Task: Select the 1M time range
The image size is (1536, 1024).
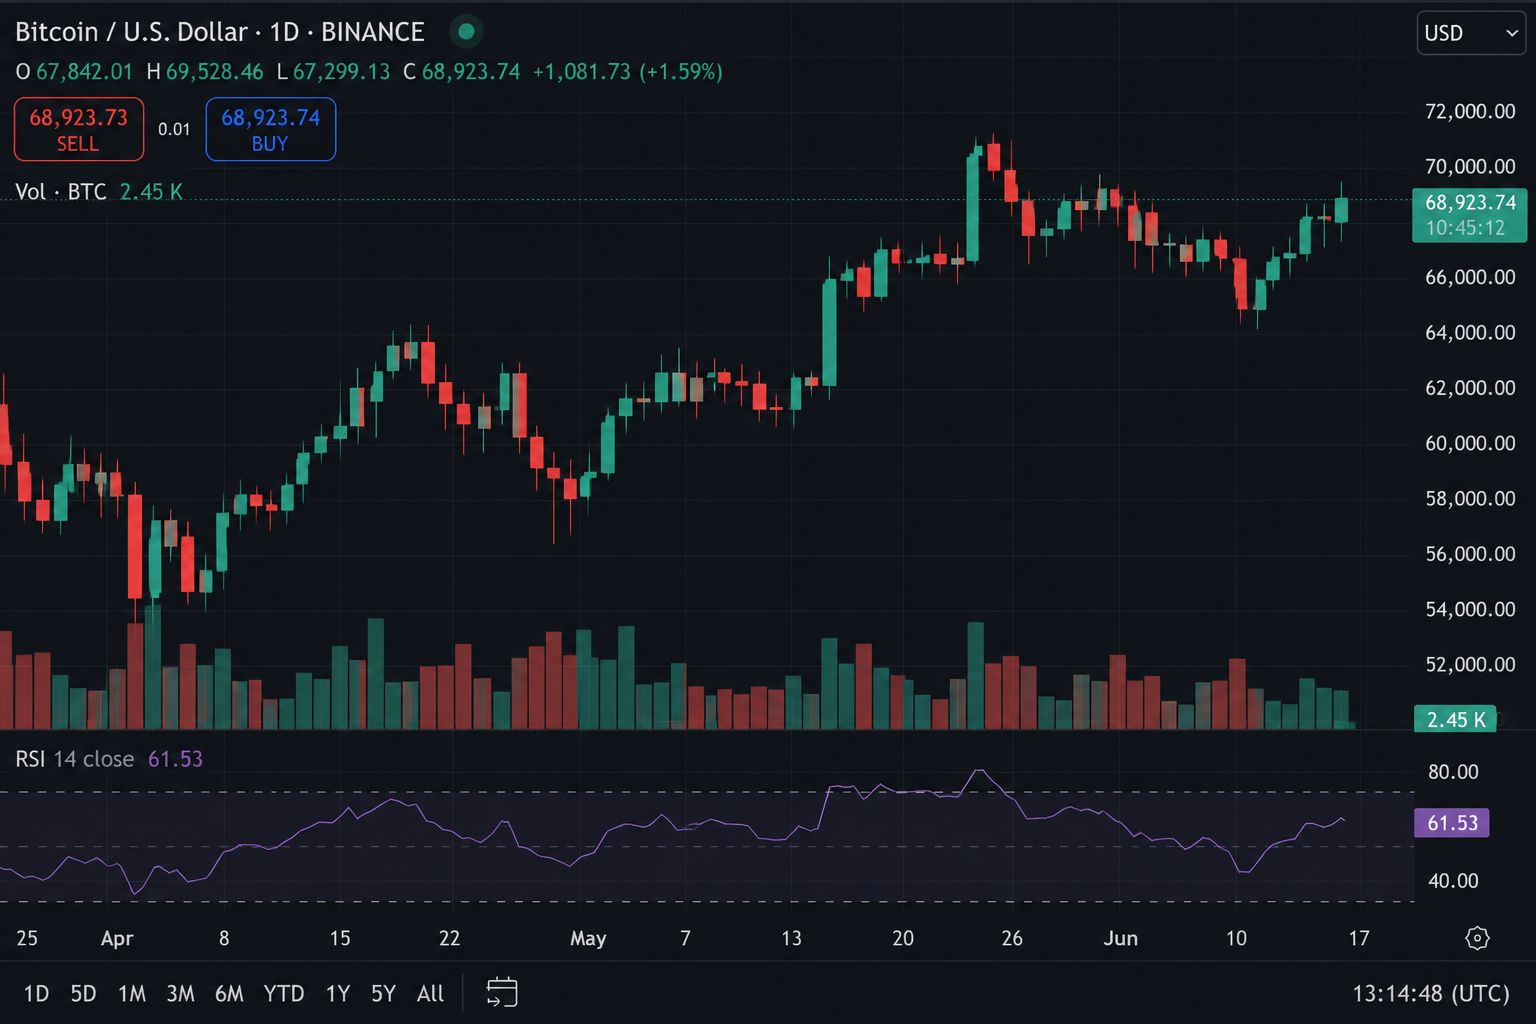Action: click(132, 994)
